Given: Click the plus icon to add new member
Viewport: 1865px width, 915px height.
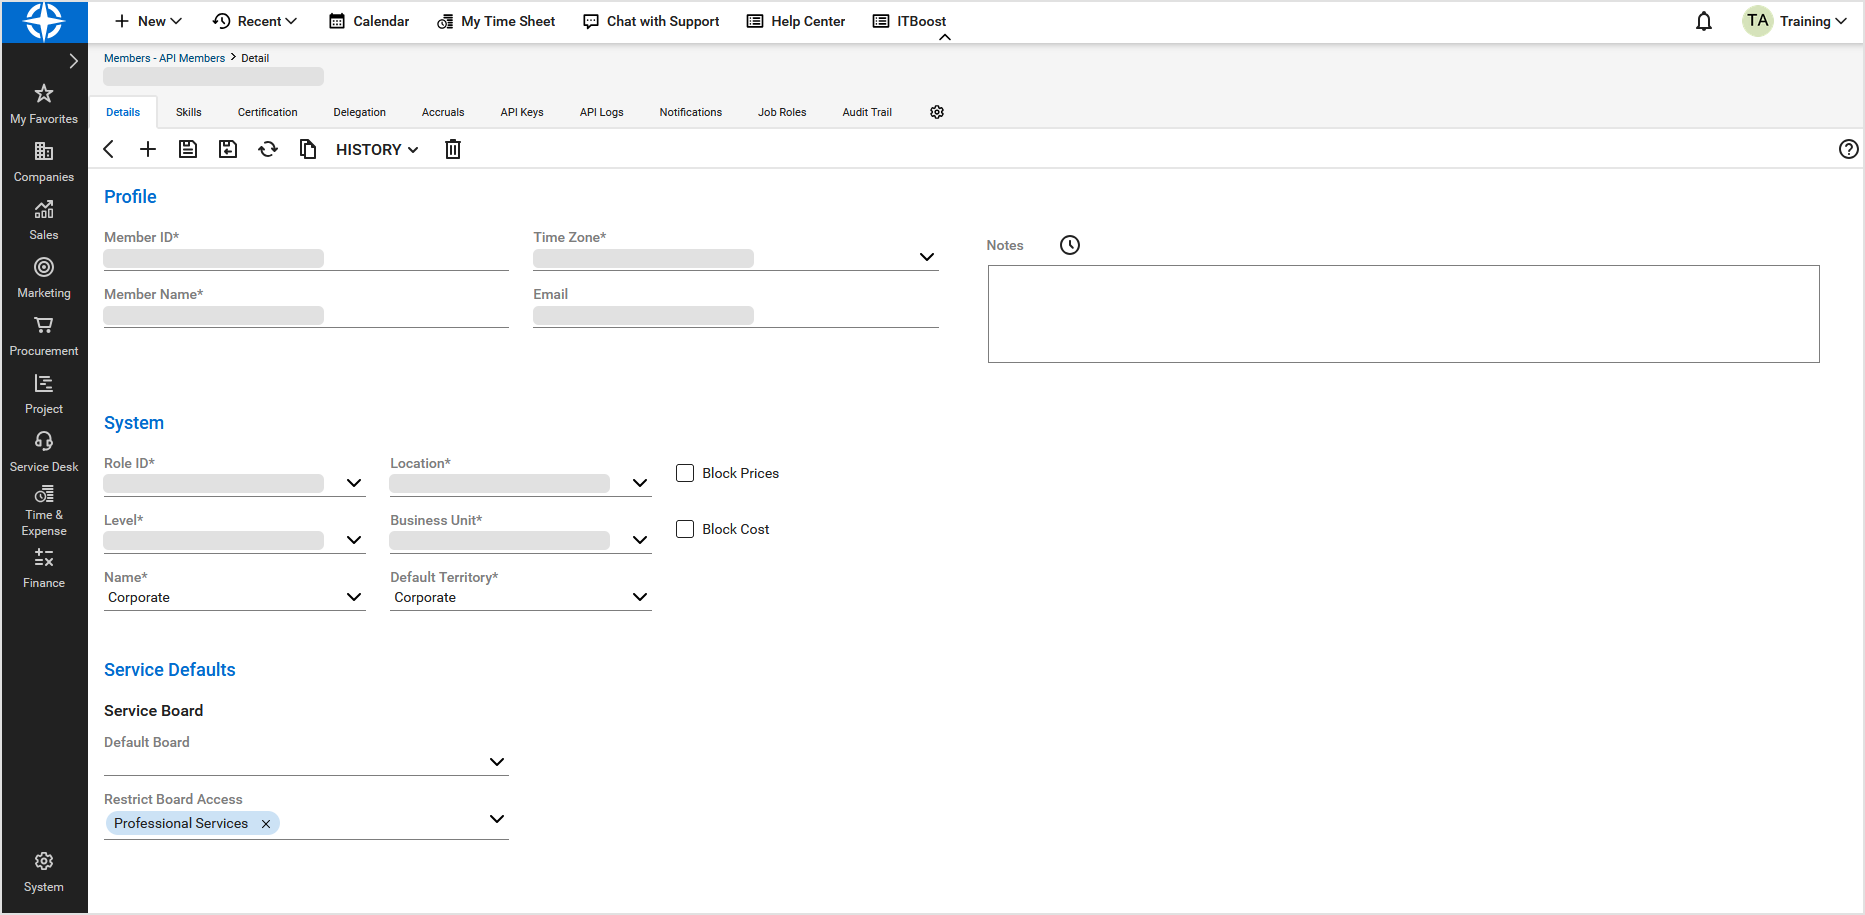Looking at the screenshot, I should (148, 149).
